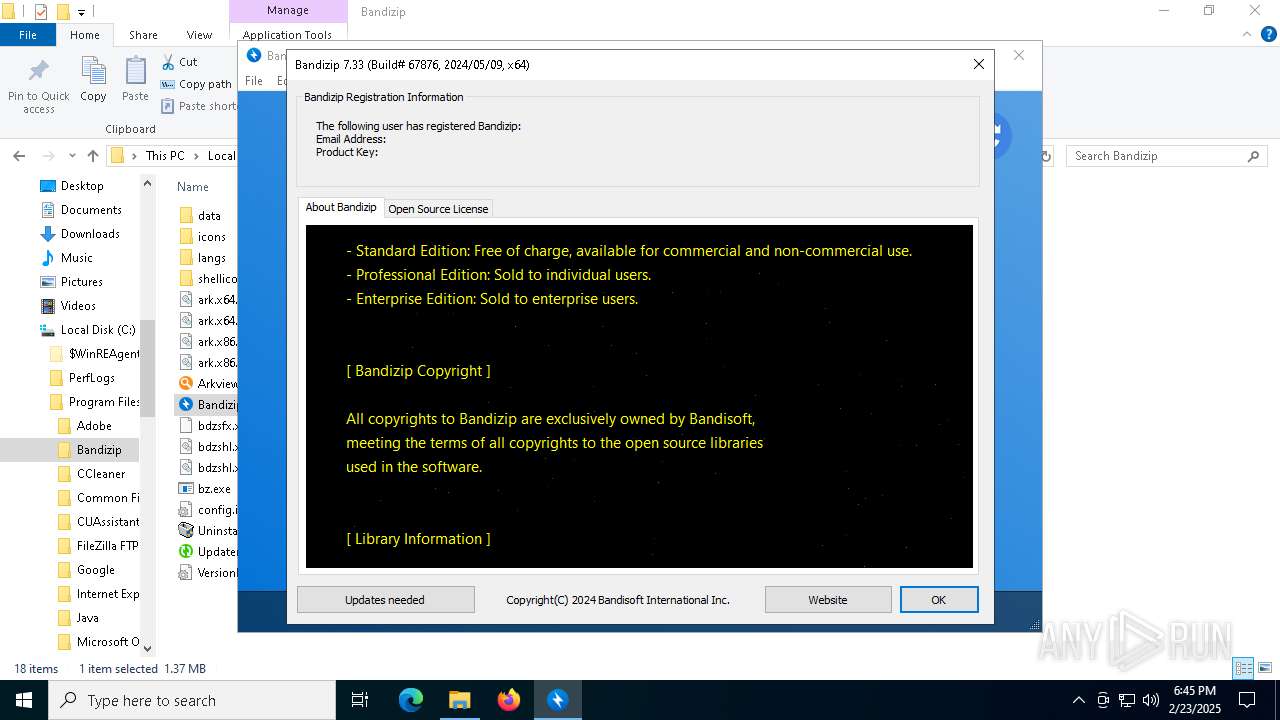Screen dimensions: 1280x720
Task: Open the Windows Start menu
Action: coord(24,700)
